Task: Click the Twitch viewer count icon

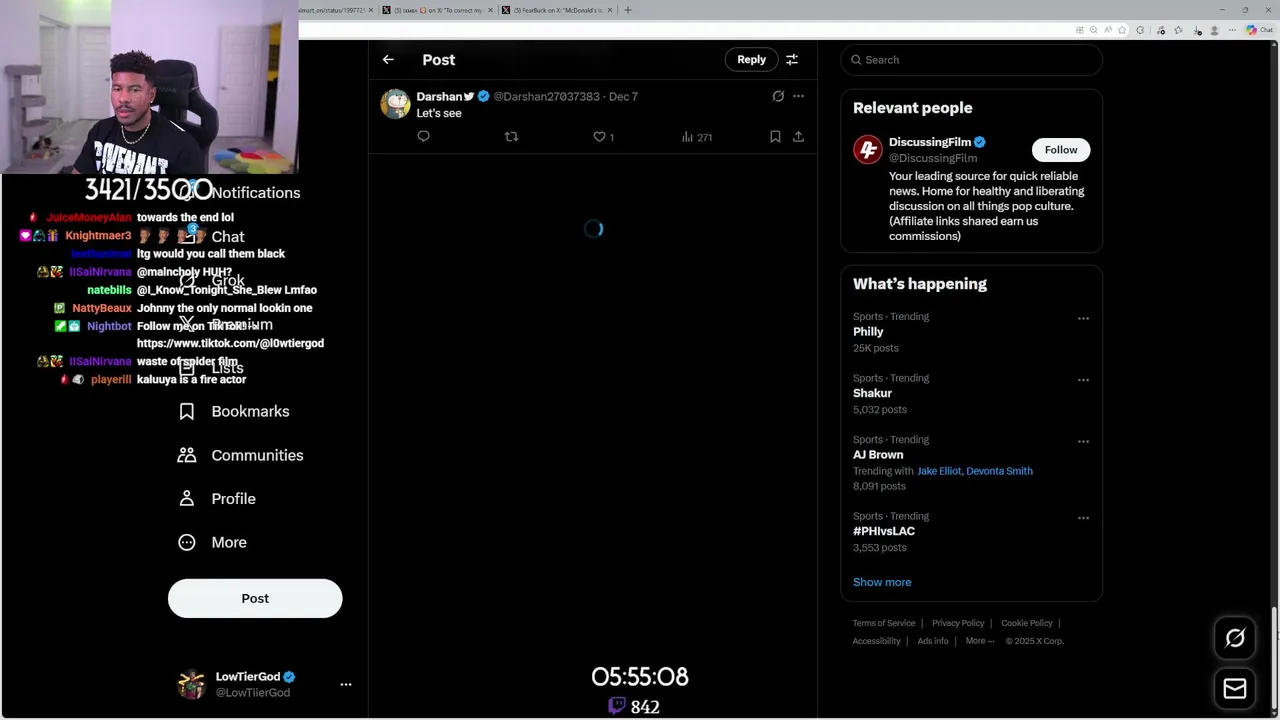Action: (x=617, y=706)
